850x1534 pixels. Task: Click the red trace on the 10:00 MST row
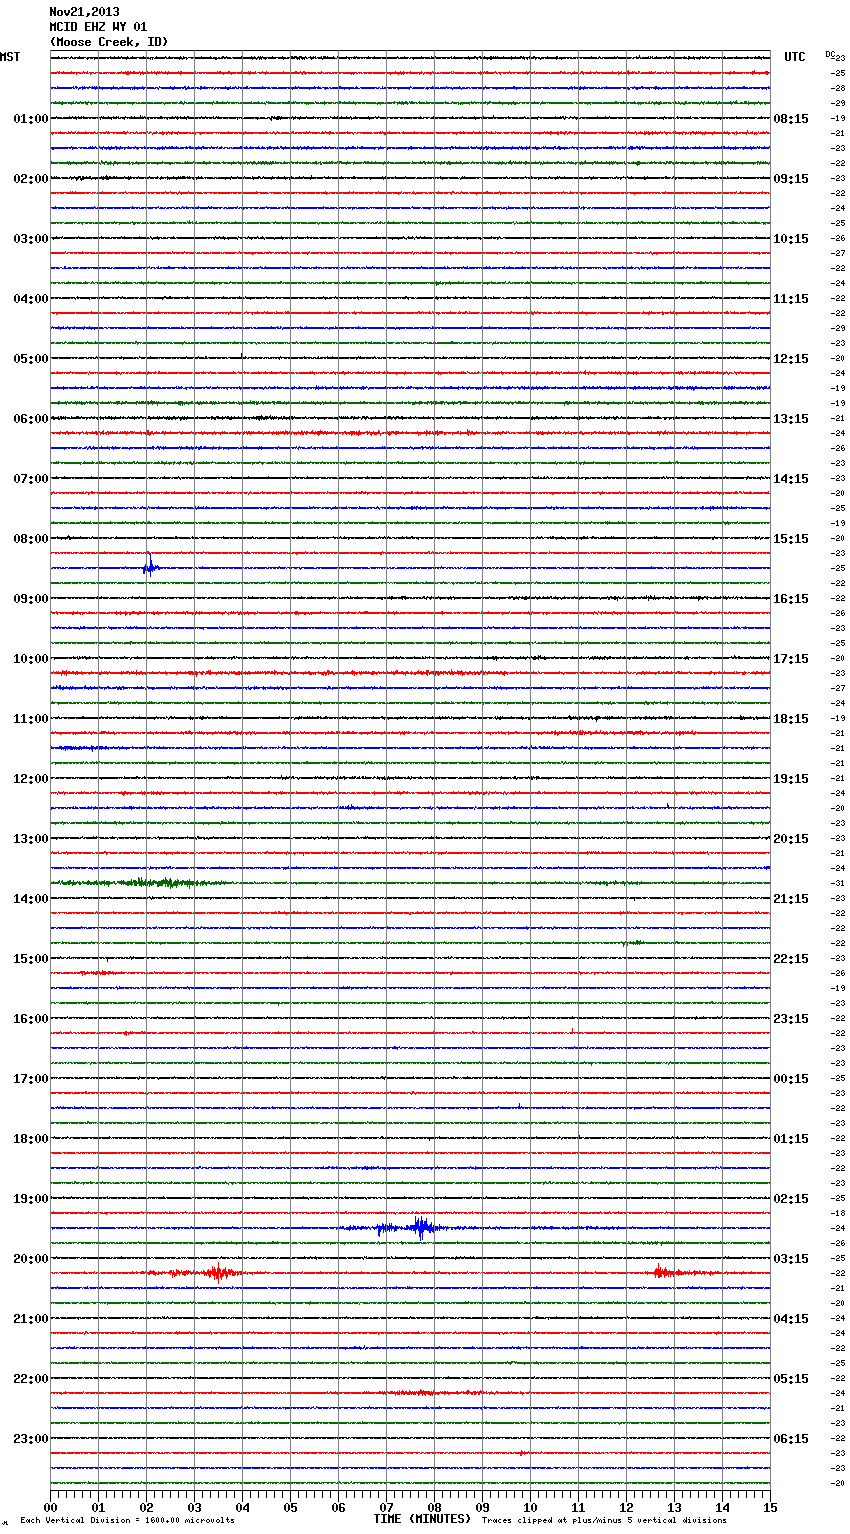click(410, 673)
